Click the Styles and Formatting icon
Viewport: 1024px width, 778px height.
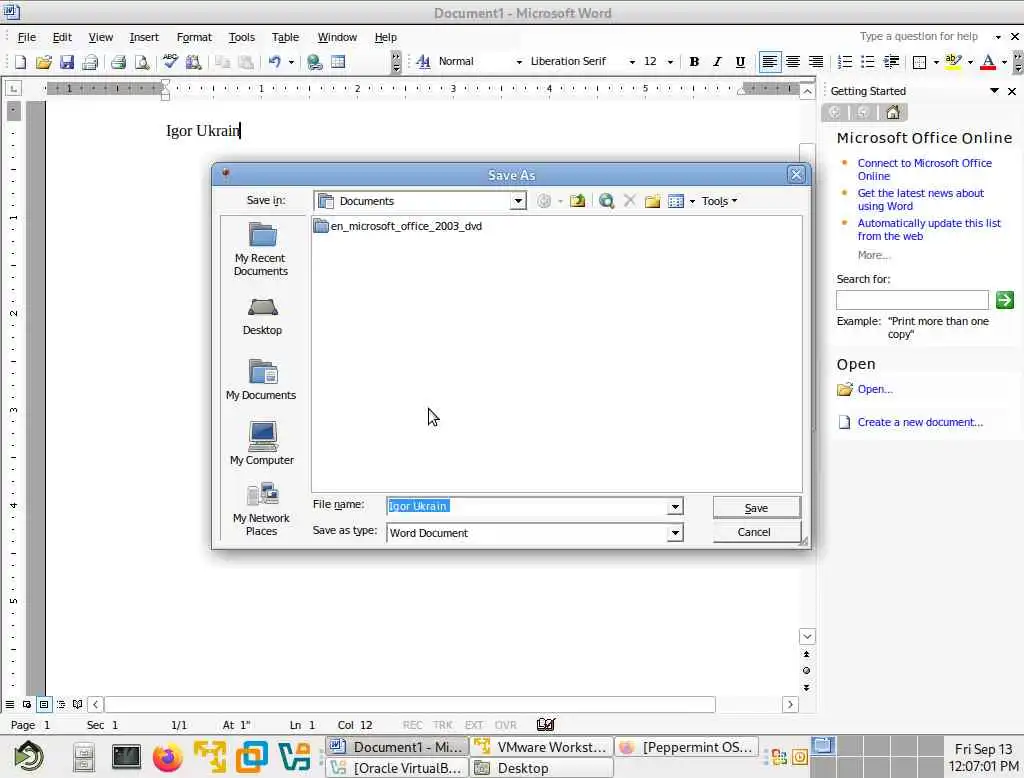pyautogui.click(x=423, y=61)
